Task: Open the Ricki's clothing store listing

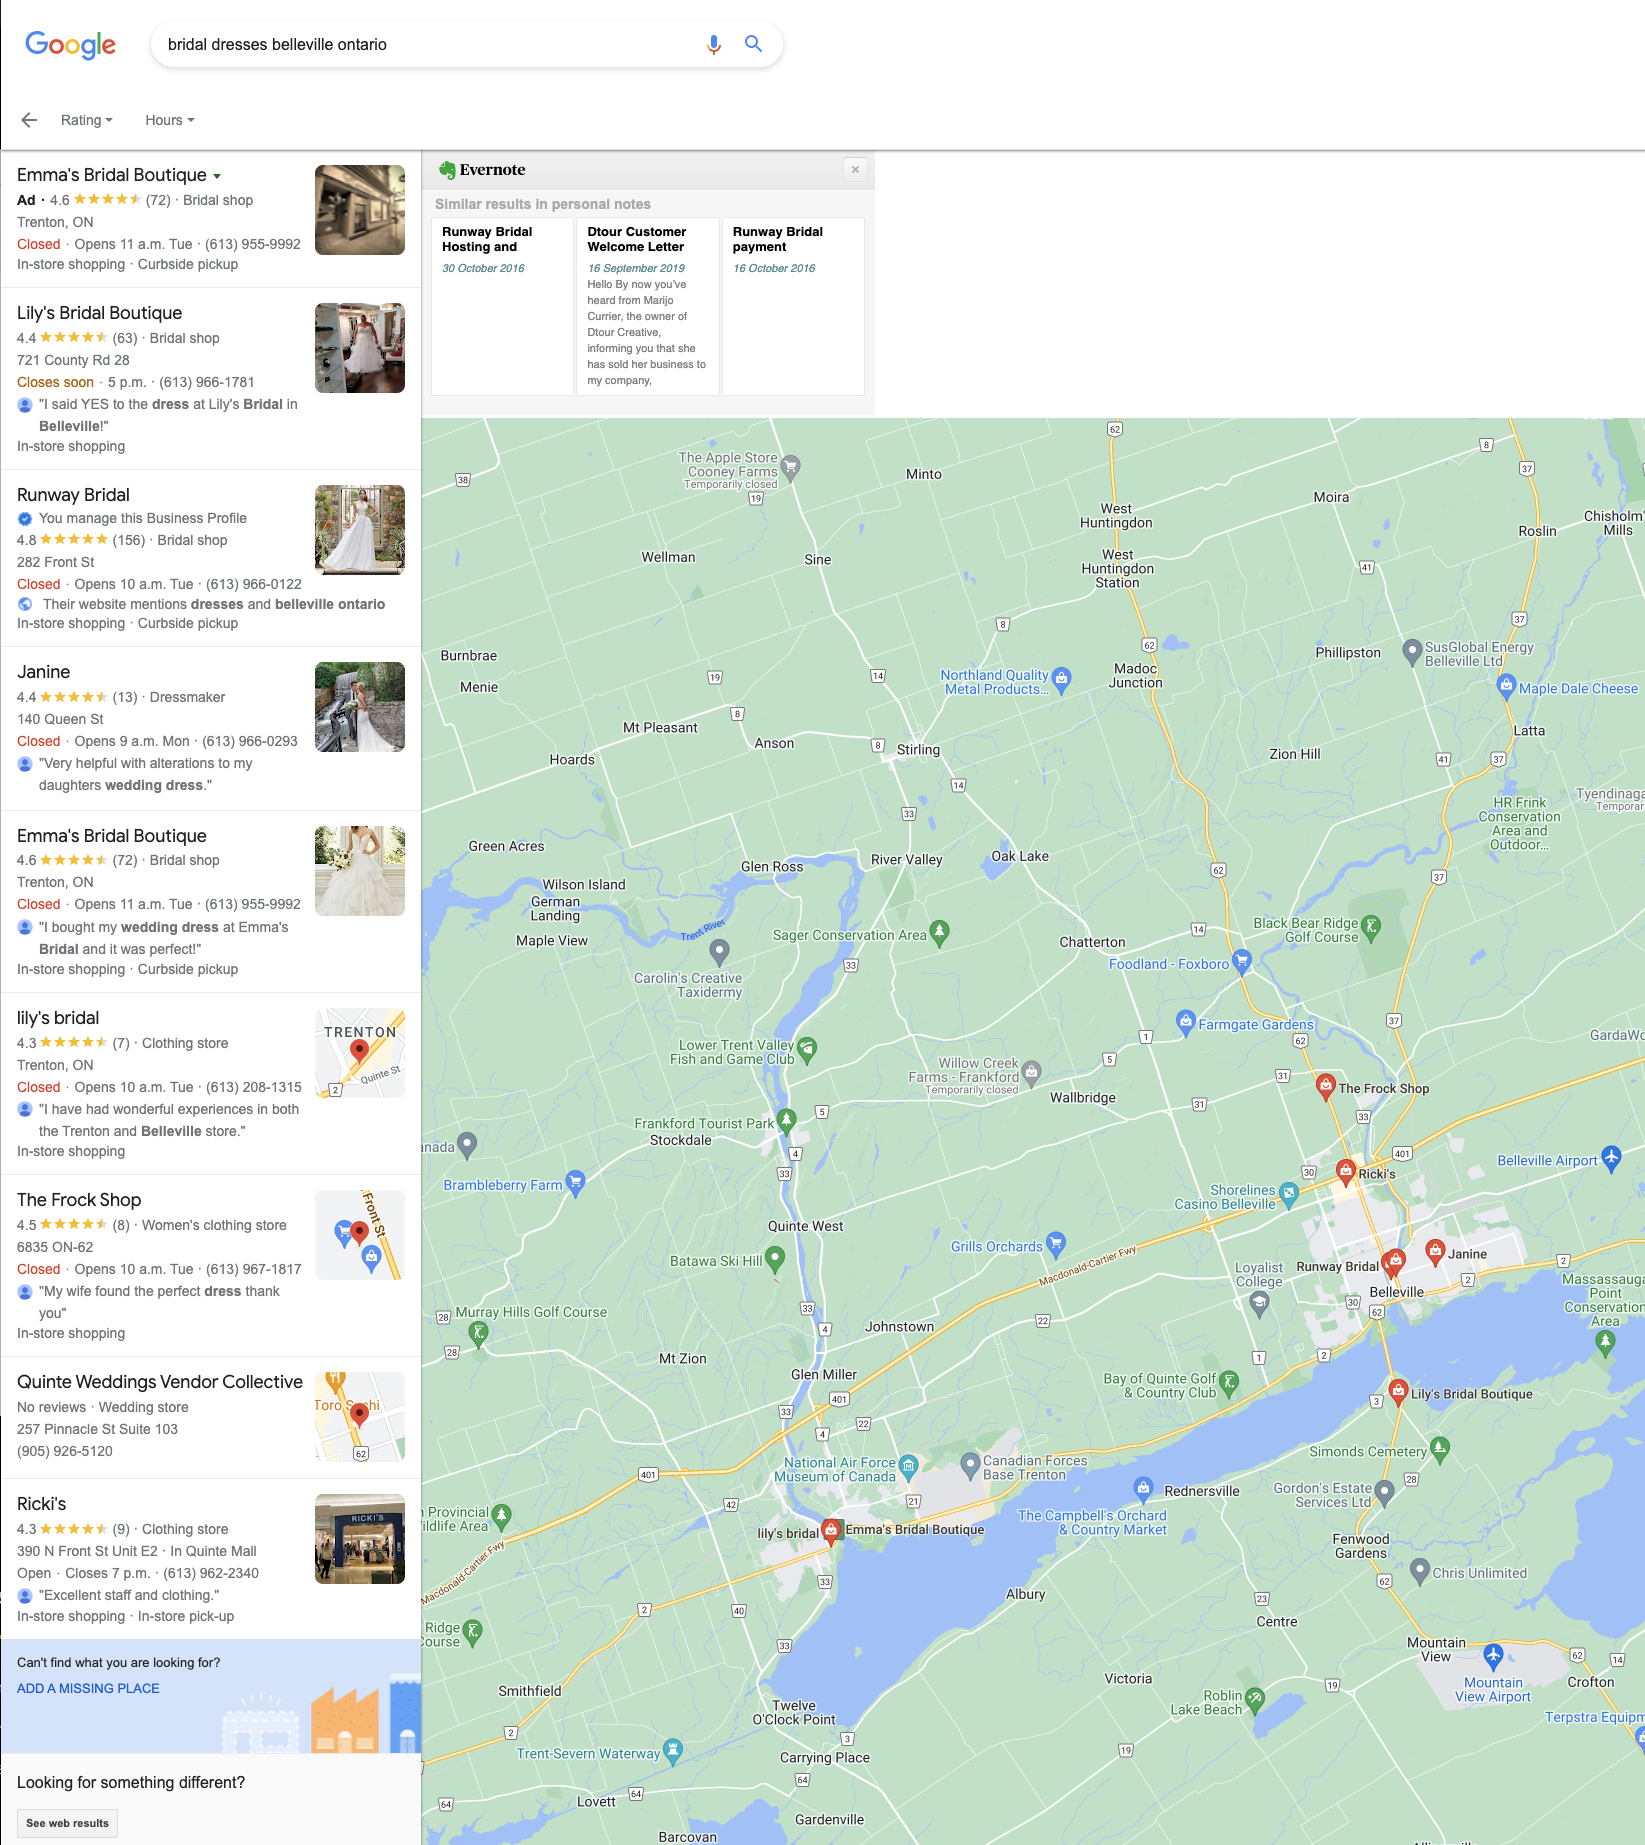Action: pos(41,1504)
